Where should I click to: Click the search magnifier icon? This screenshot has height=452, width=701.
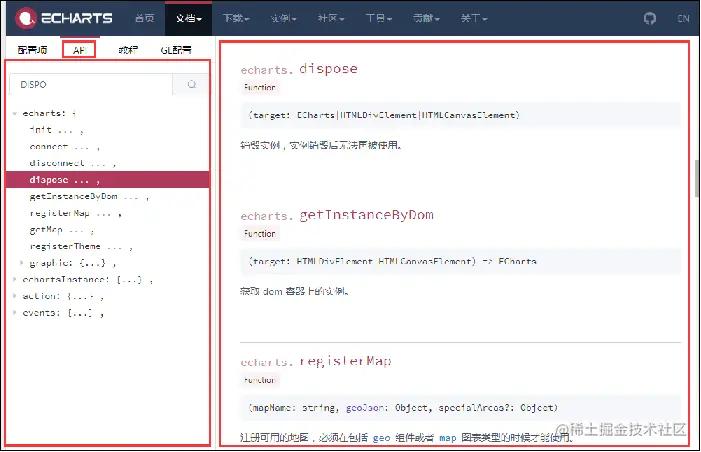pos(192,84)
